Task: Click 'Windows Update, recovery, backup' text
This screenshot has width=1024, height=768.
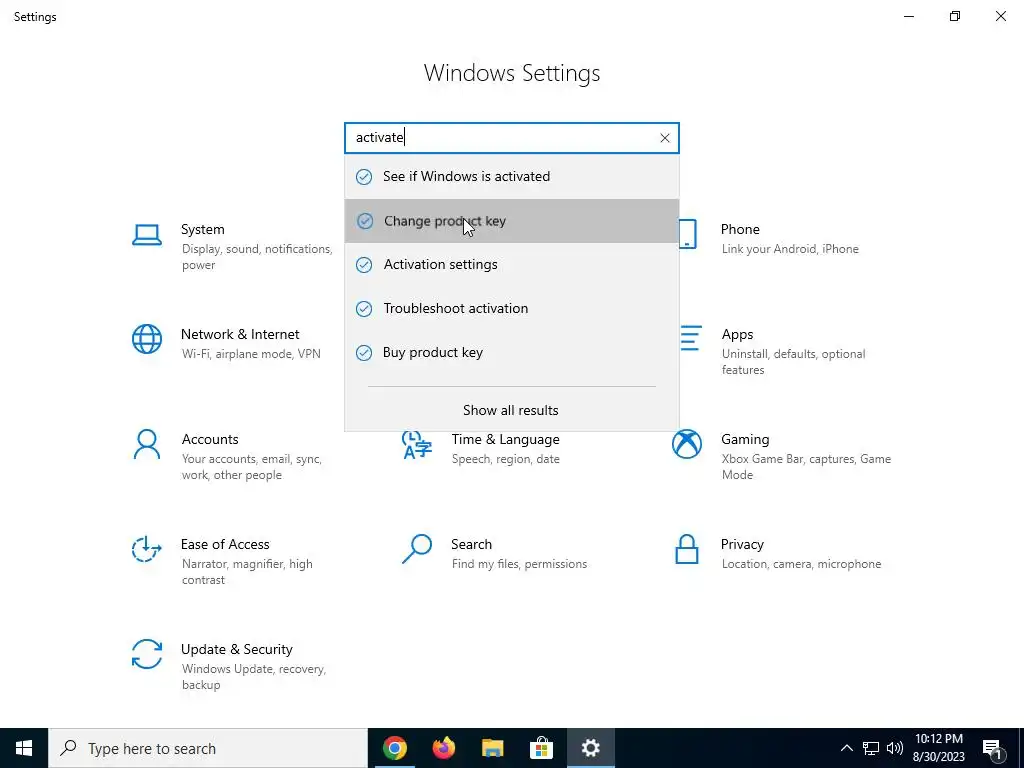Action: pos(253,677)
